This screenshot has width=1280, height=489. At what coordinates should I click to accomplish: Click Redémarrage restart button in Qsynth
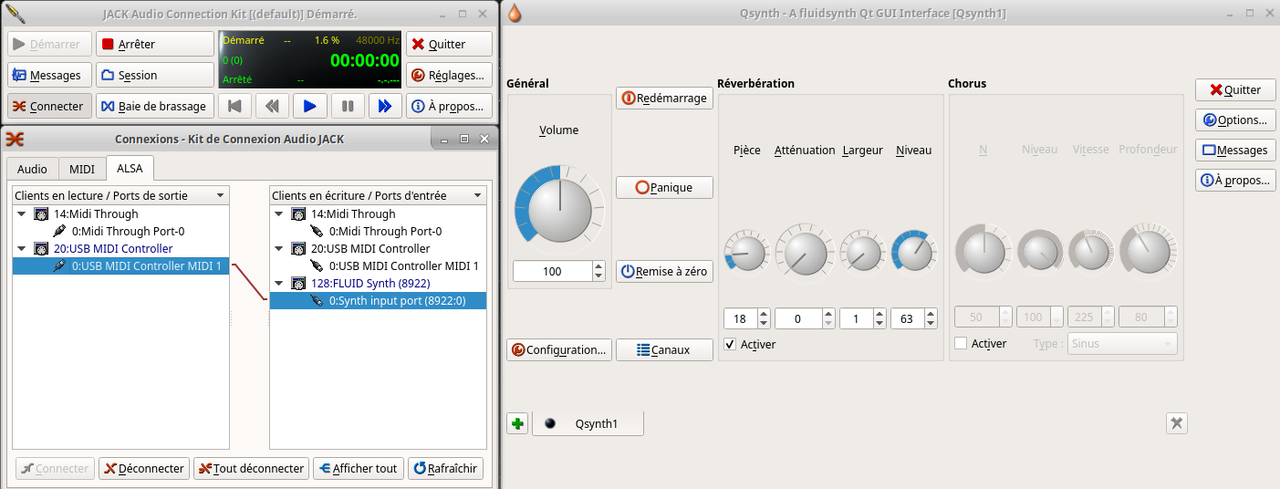coord(664,98)
